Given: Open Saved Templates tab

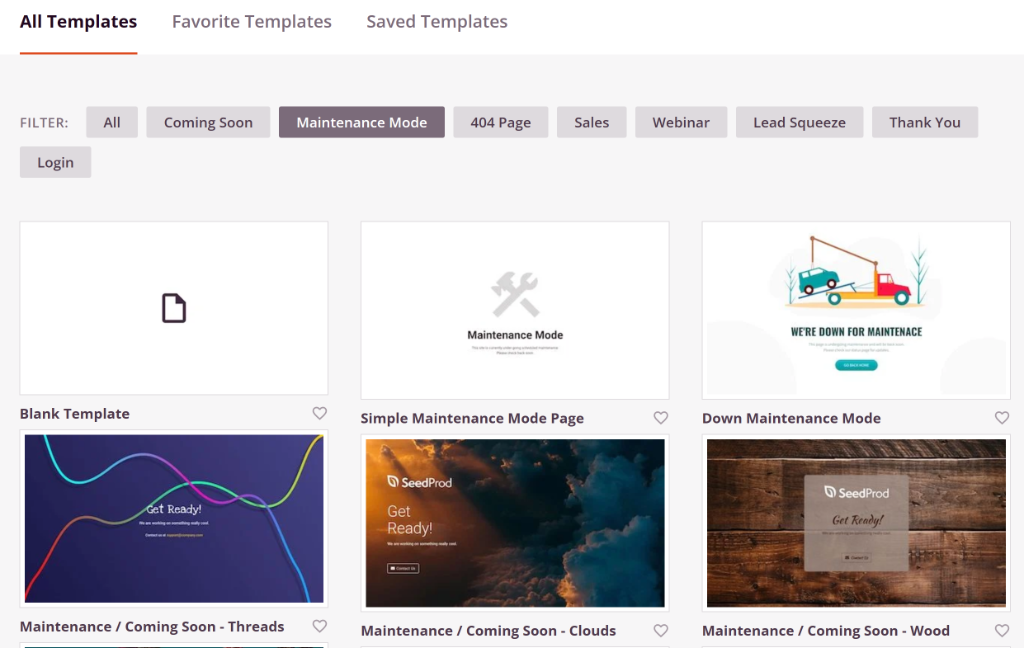Looking at the screenshot, I should click(x=437, y=22).
